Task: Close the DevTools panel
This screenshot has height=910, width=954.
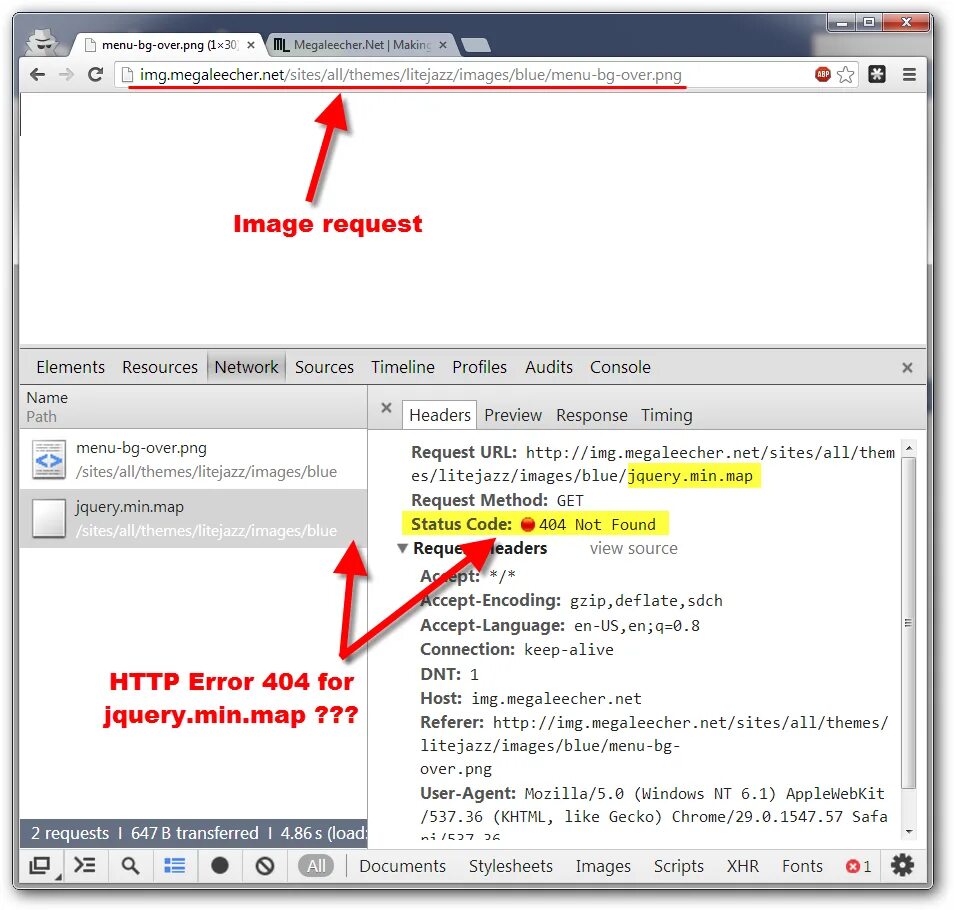Action: click(907, 367)
